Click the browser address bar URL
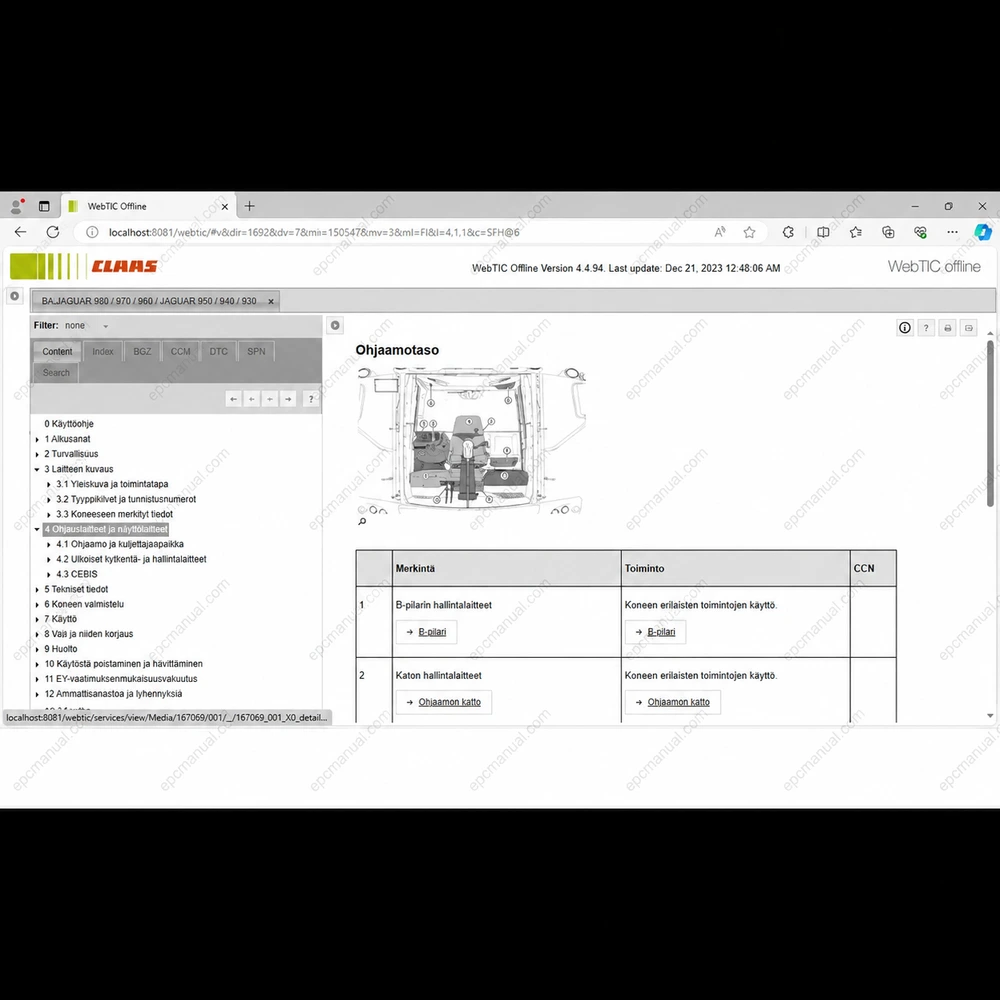This screenshot has width=1000, height=1000. [x=314, y=233]
